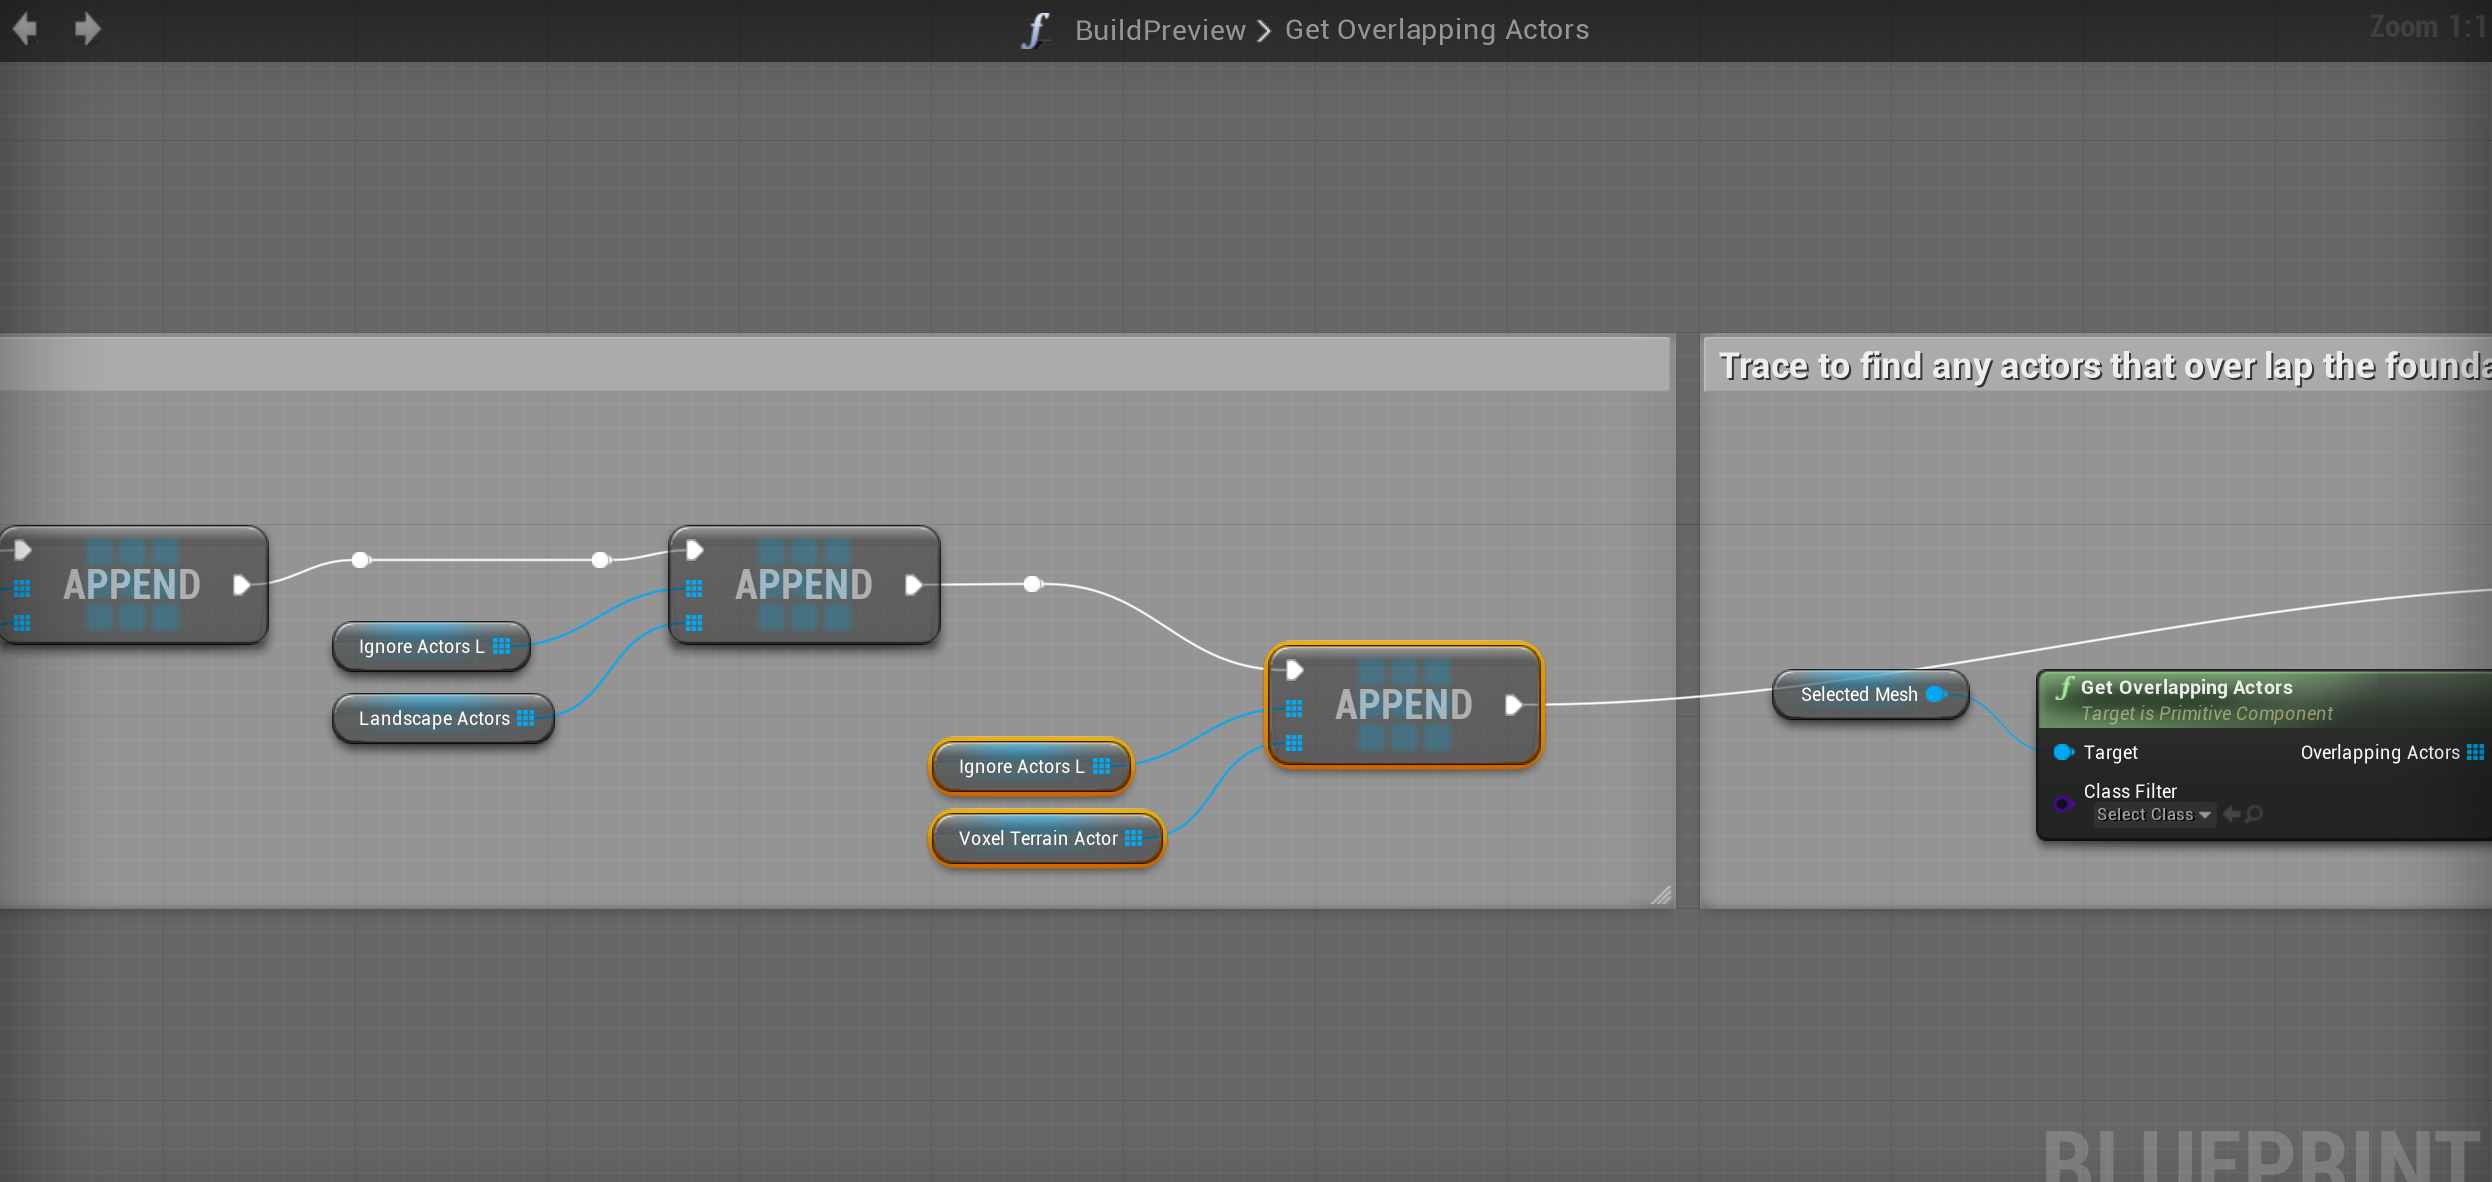The width and height of the screenshot is (2492, 1182).
Task: Select the Trace to find actors comment title
Action: (2100, 366)
